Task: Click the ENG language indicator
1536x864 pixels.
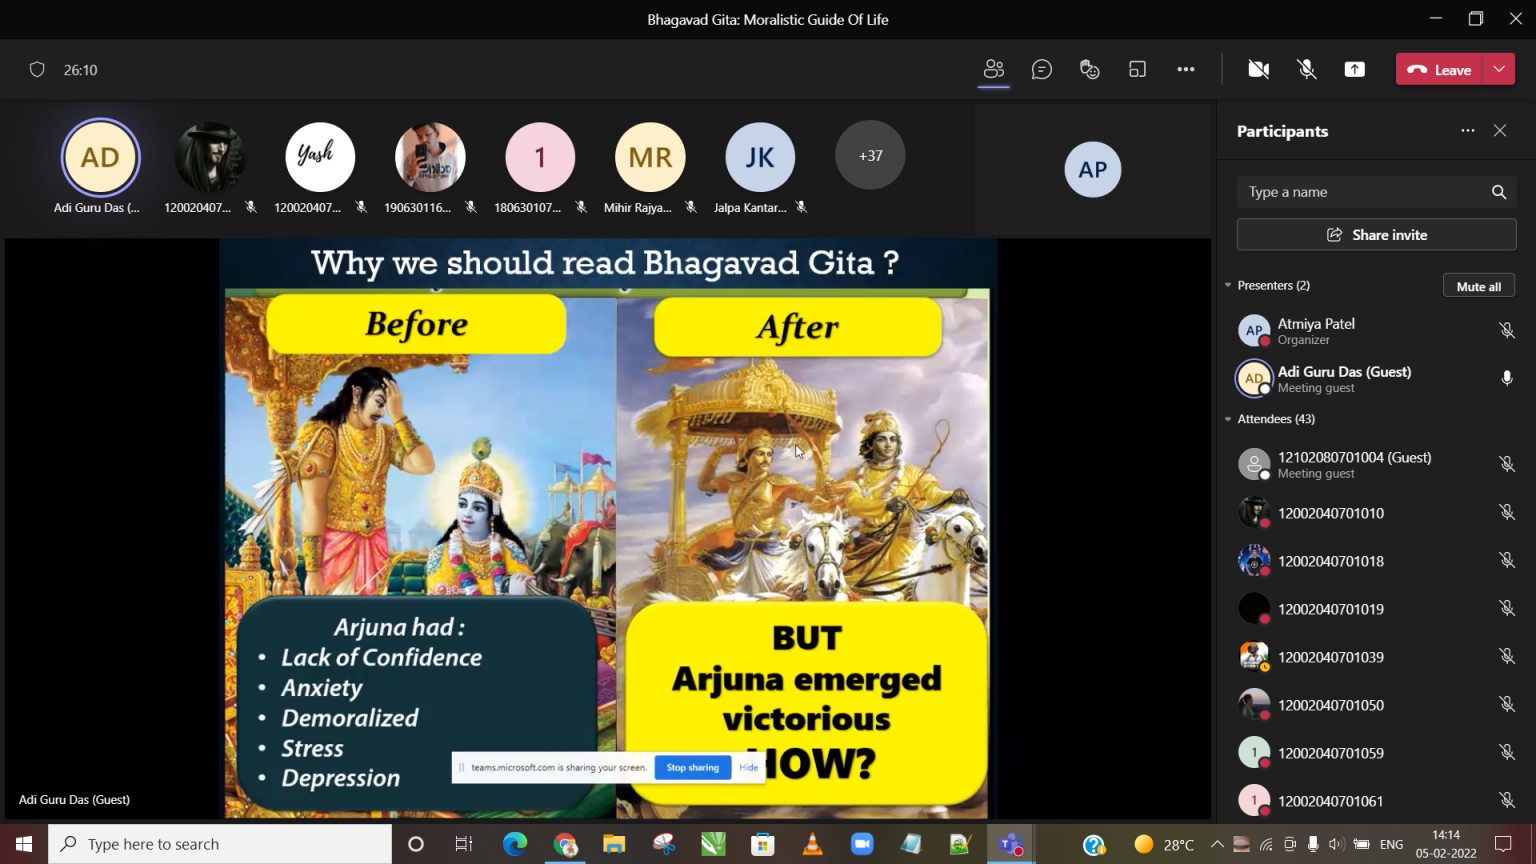Action: tap(1391, 844)
